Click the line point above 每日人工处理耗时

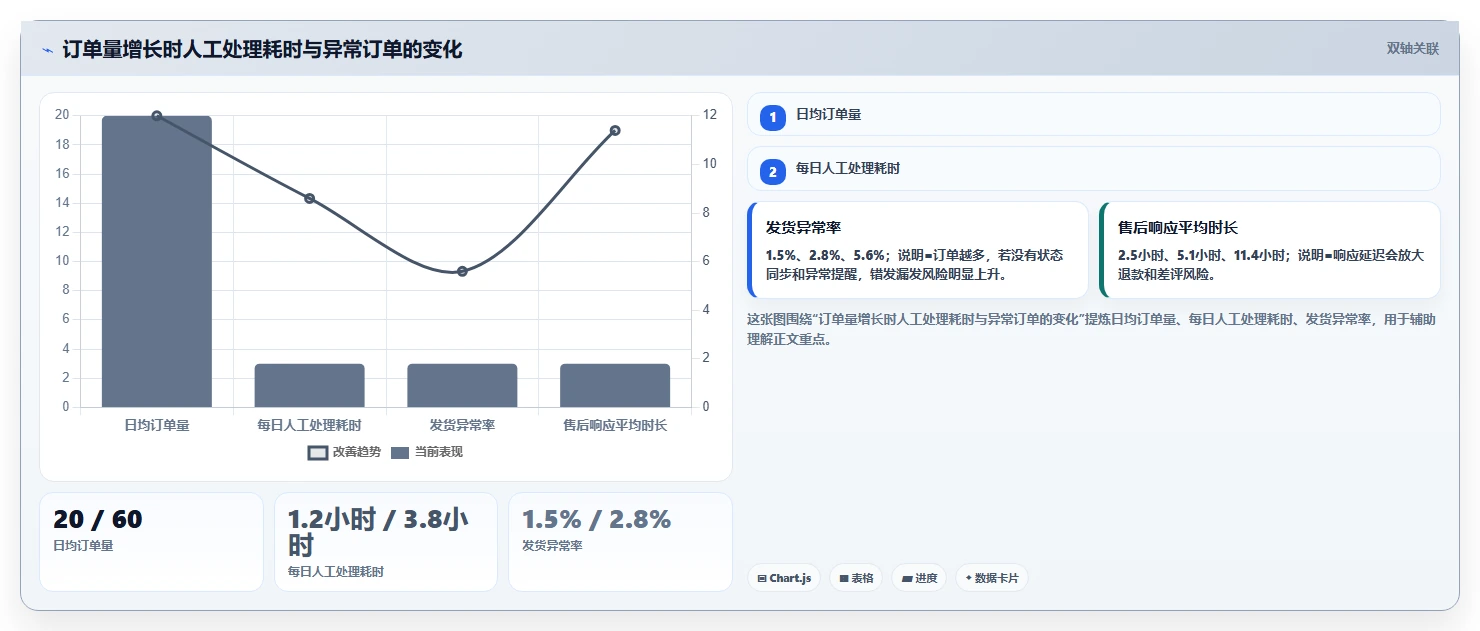[x=309, y=198]
